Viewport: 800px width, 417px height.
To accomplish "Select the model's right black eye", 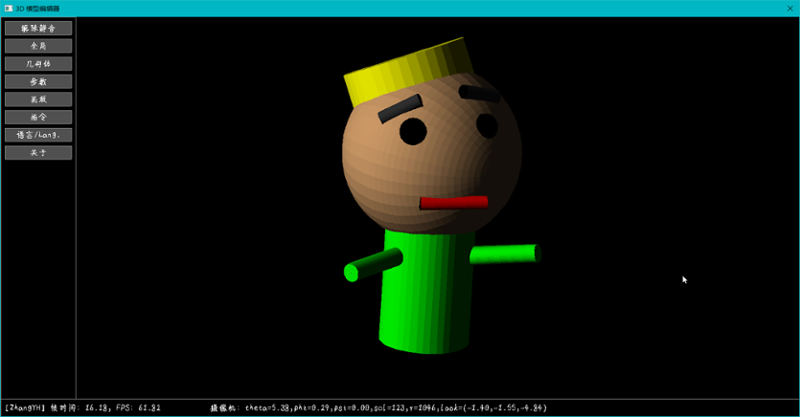I will (x=487, y=126).
